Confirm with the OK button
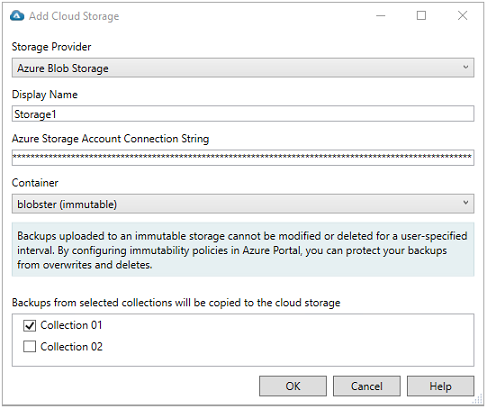This screenshot has width=487, height=409. [x=293, y=386]
